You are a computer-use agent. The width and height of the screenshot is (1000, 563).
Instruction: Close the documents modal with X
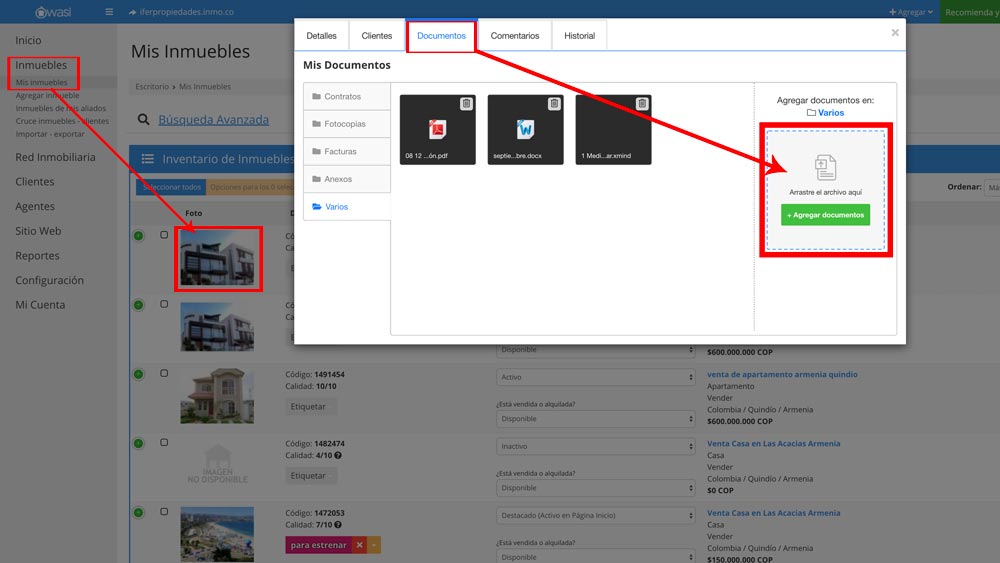coord(895,33)
